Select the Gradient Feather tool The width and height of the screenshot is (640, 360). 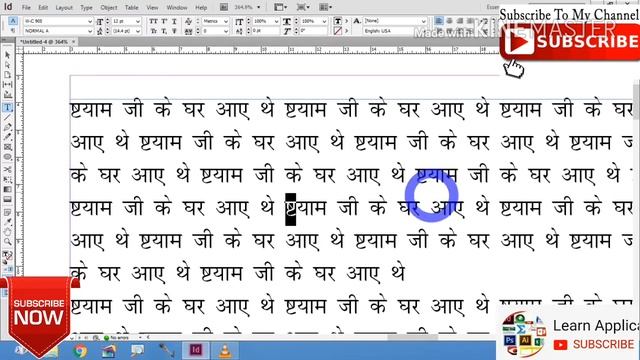click(7, 200)
